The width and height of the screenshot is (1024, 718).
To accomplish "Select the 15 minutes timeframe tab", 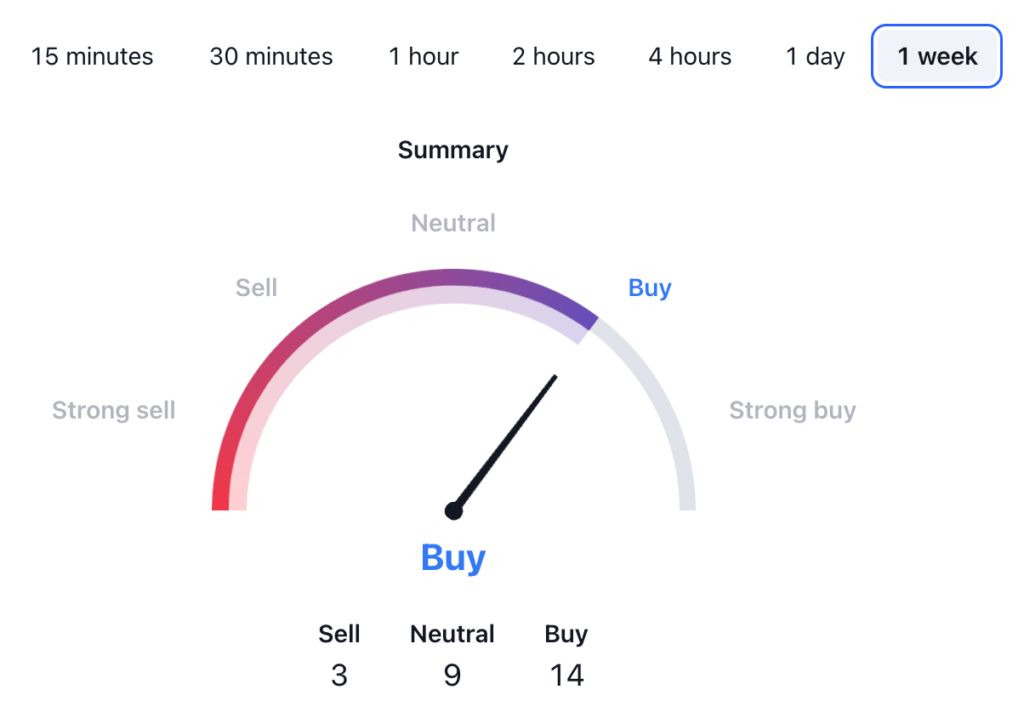I will (x=92, y=56).
